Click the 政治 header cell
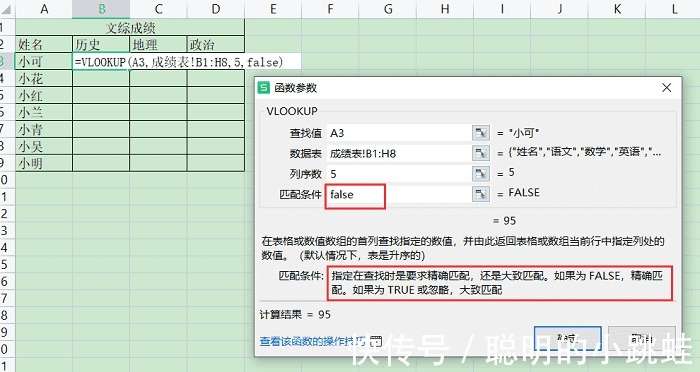 (216, 44)
